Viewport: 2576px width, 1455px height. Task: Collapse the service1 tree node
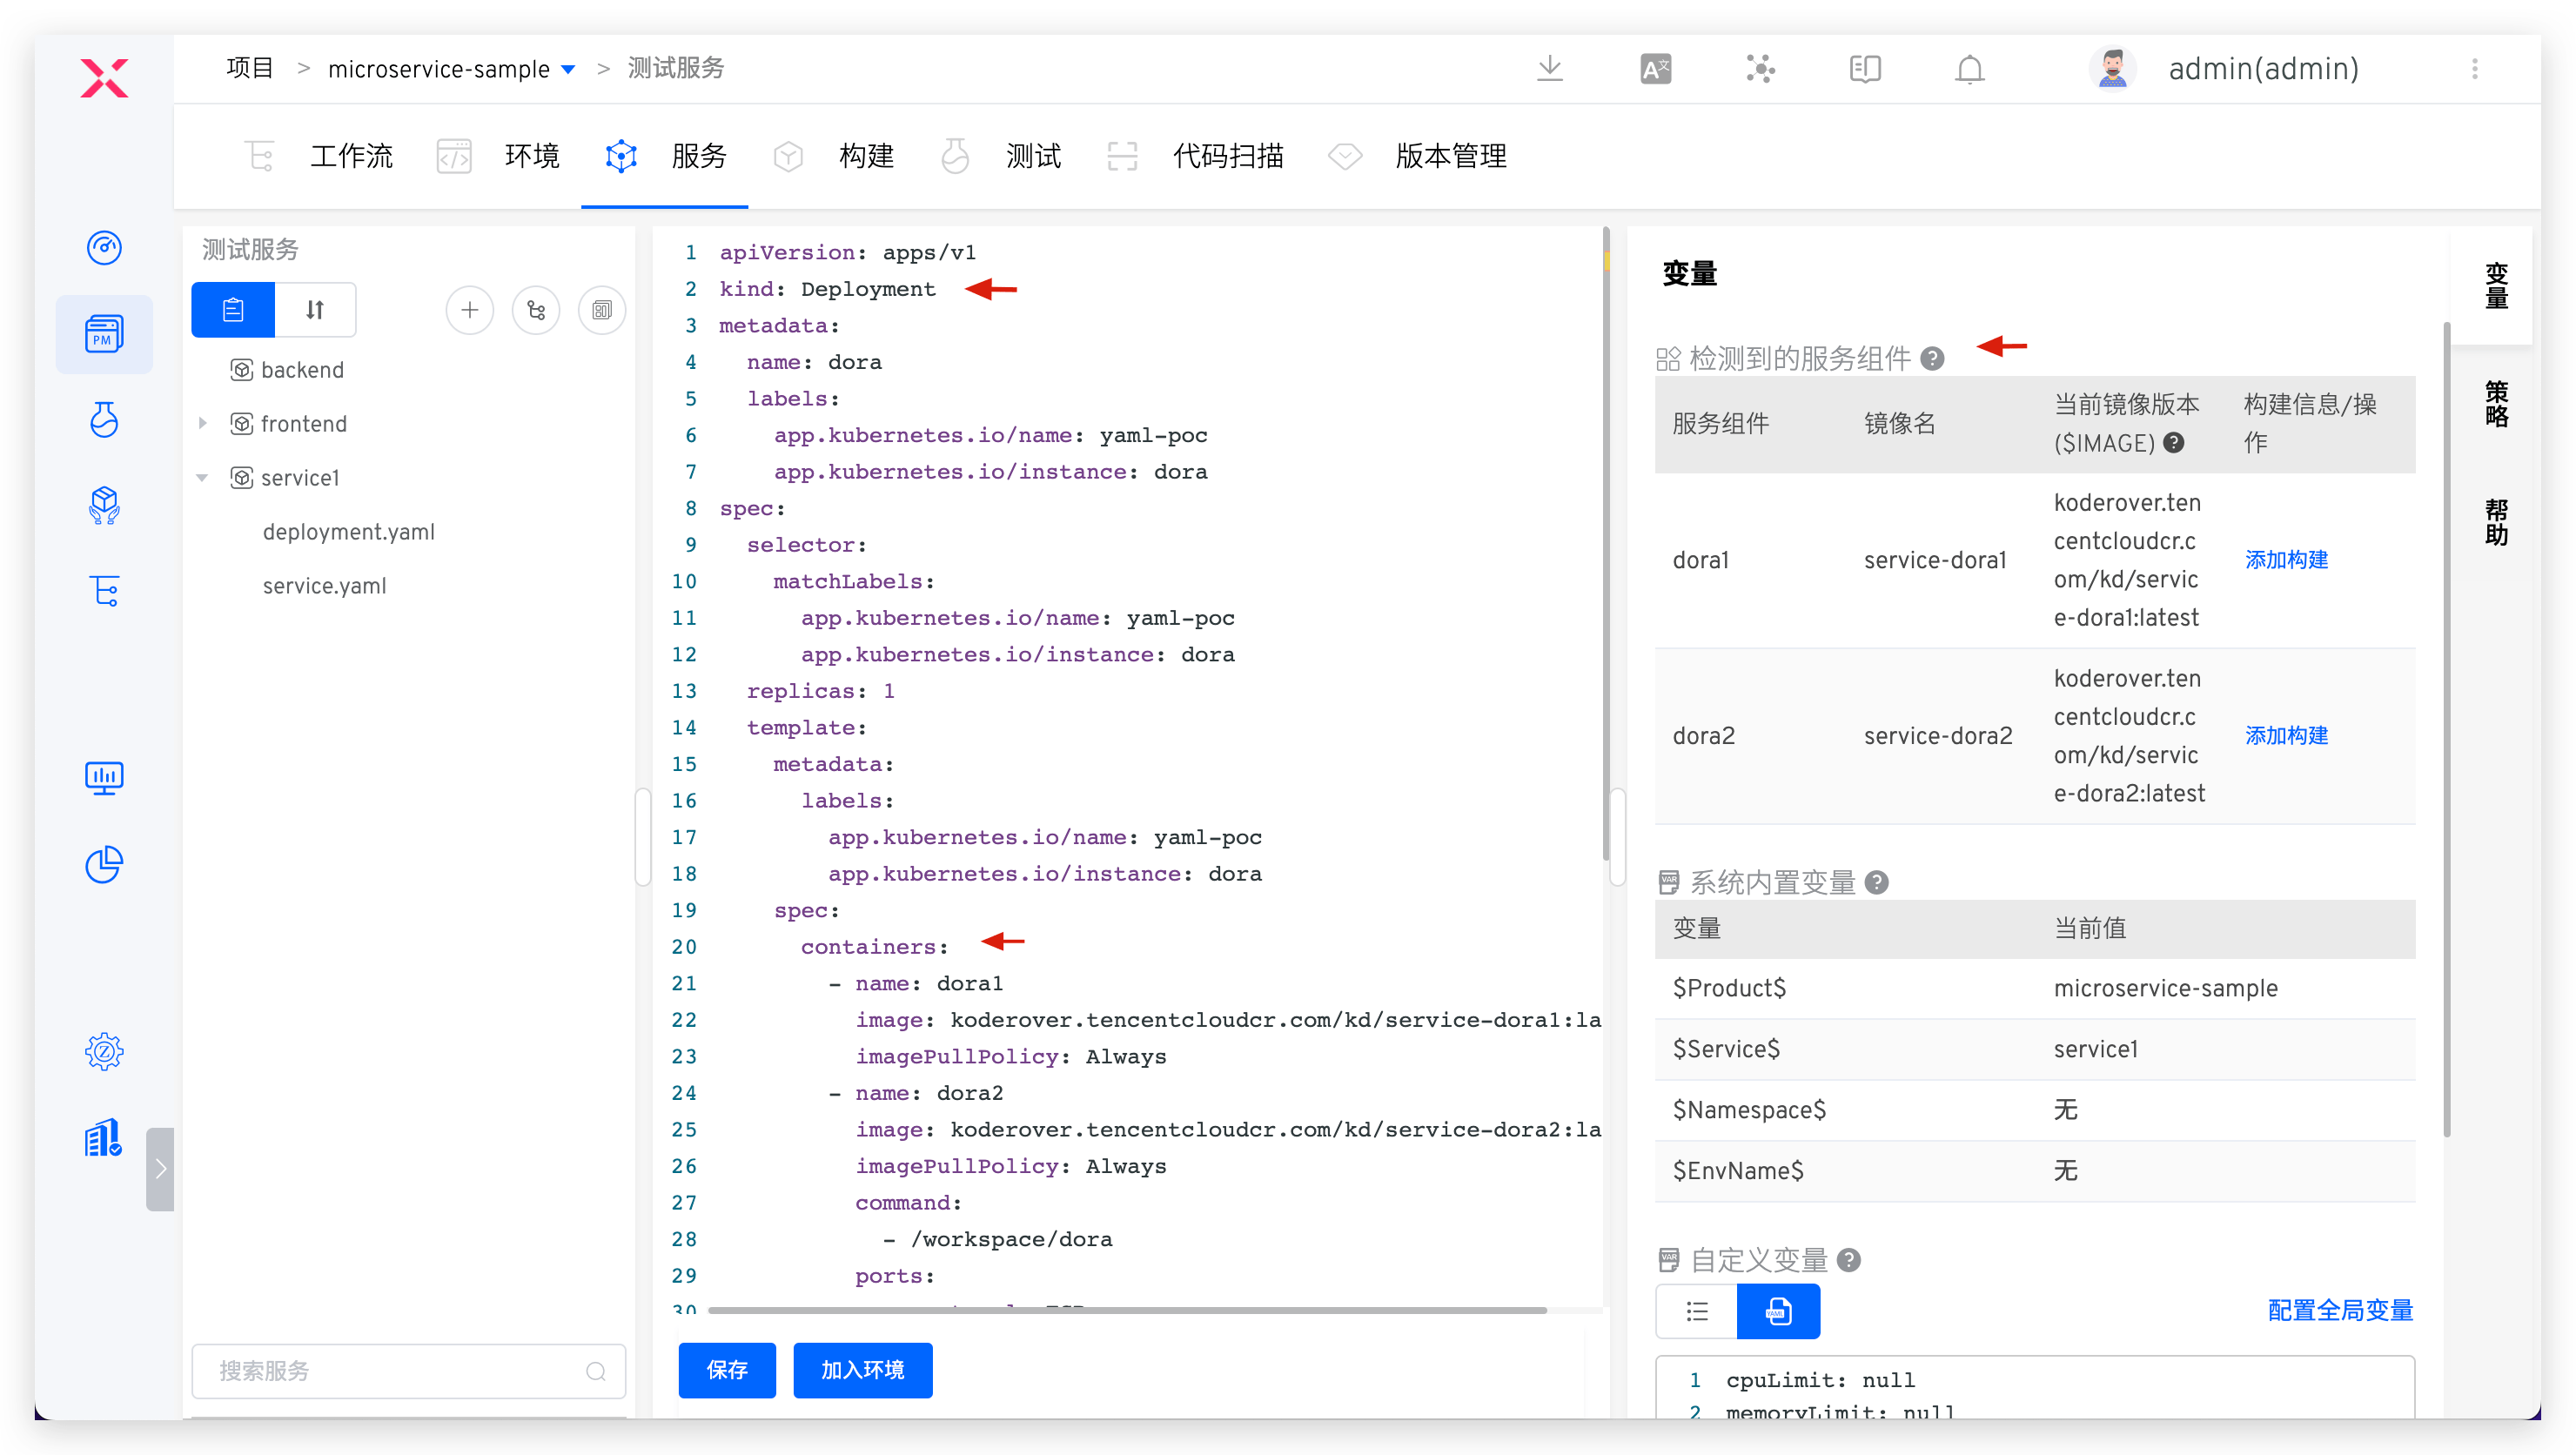point(203,477)
